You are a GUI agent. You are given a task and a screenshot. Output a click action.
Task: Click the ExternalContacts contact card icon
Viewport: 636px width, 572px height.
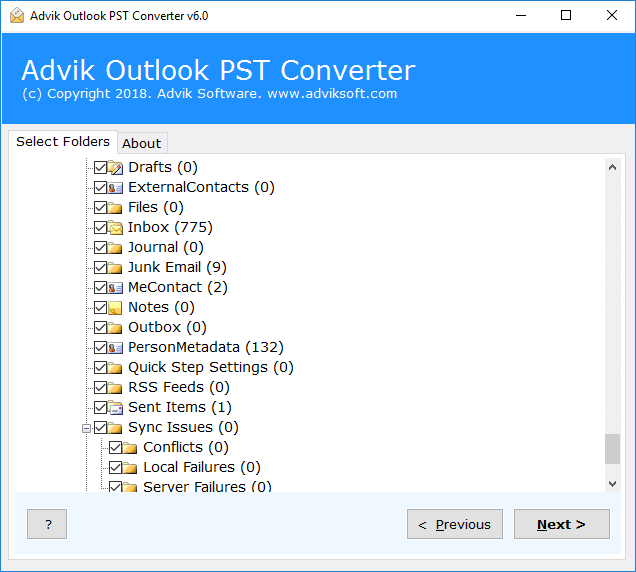[115, 188]
